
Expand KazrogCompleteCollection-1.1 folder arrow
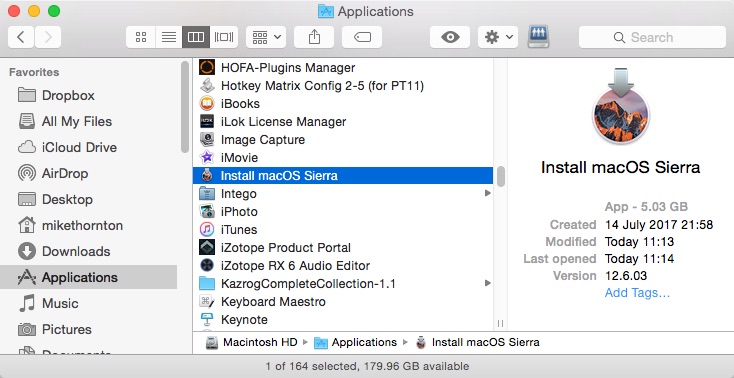click(487, 283)
